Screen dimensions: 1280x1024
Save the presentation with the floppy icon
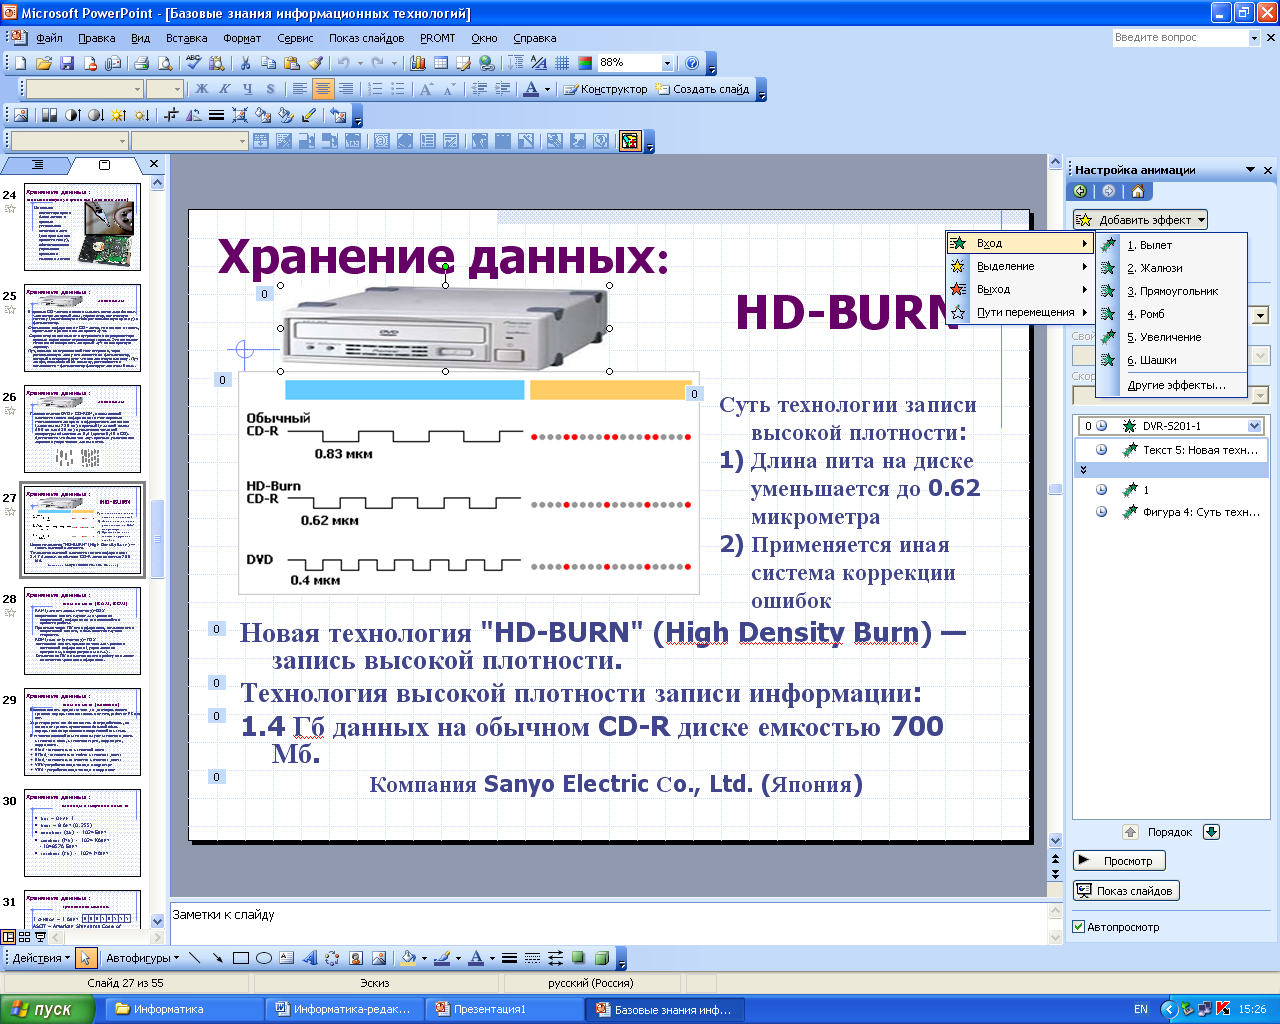tap(67, 63)
